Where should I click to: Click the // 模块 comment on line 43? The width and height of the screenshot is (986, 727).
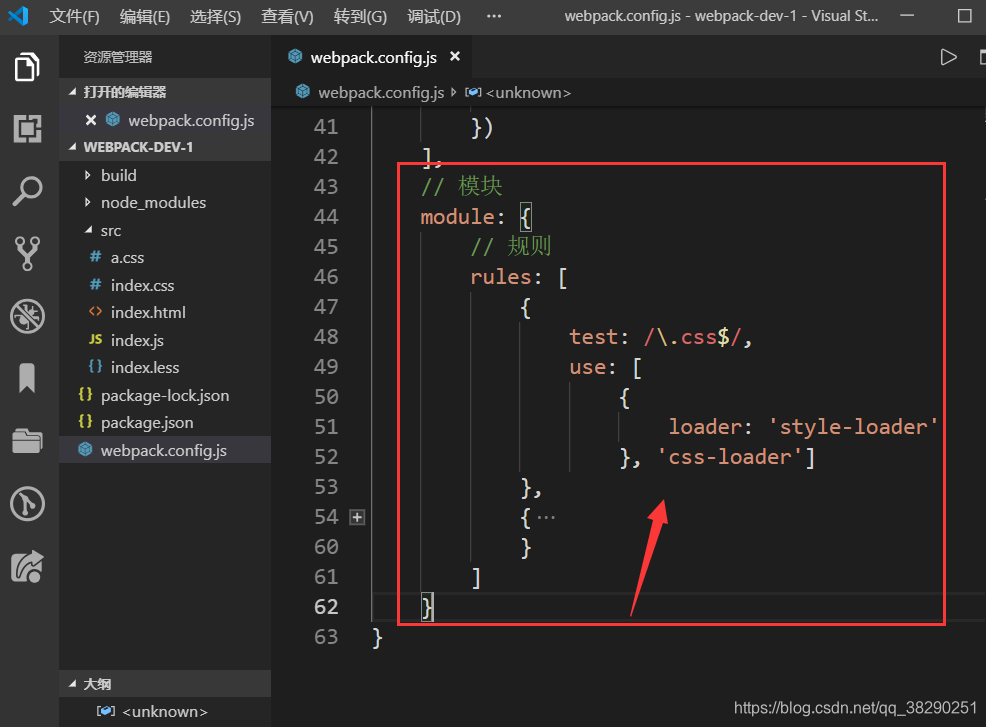click(462, 186)
